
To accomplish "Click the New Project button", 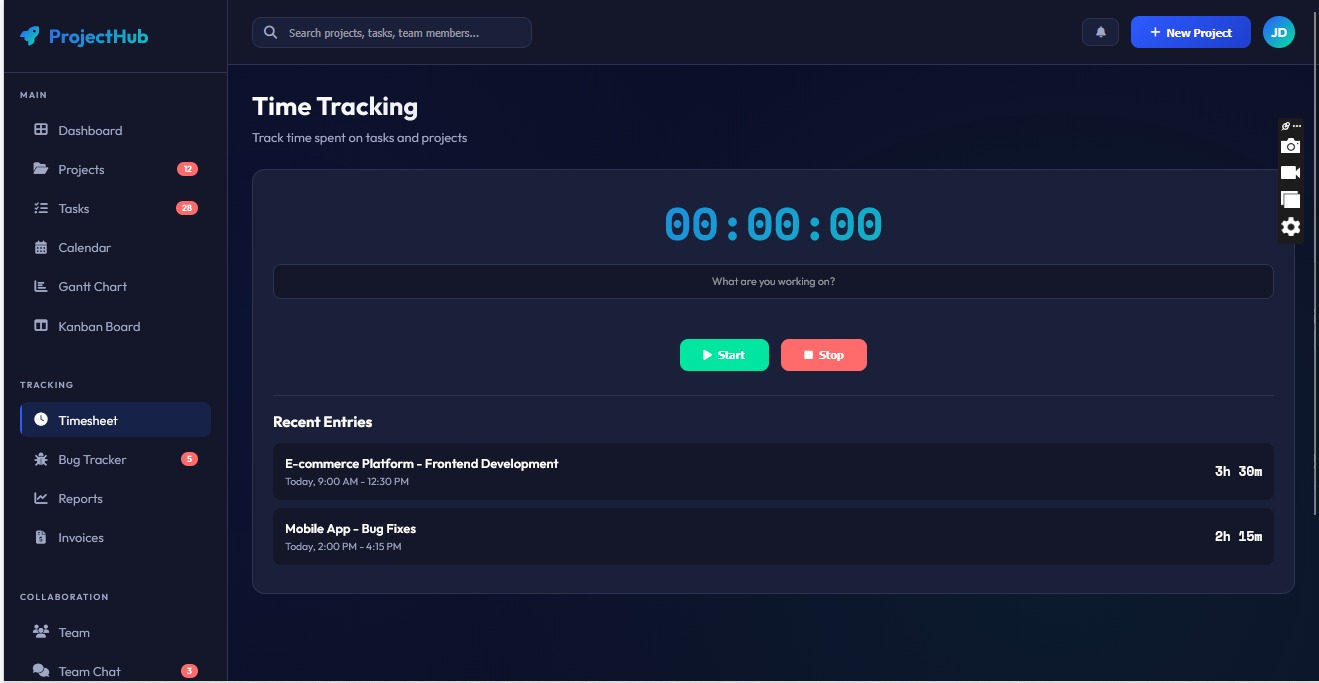I will tap(1190, 32).
